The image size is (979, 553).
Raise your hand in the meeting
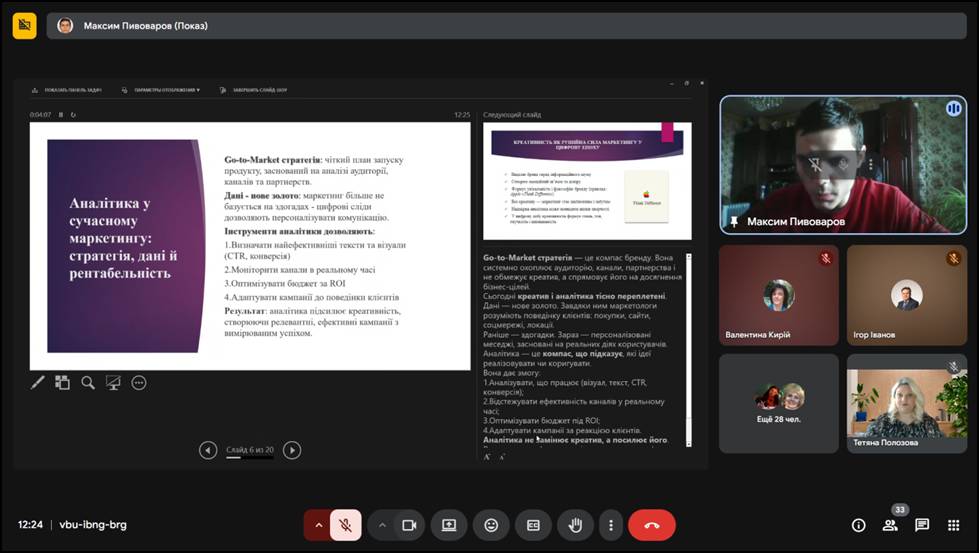[x=575, y=525]
